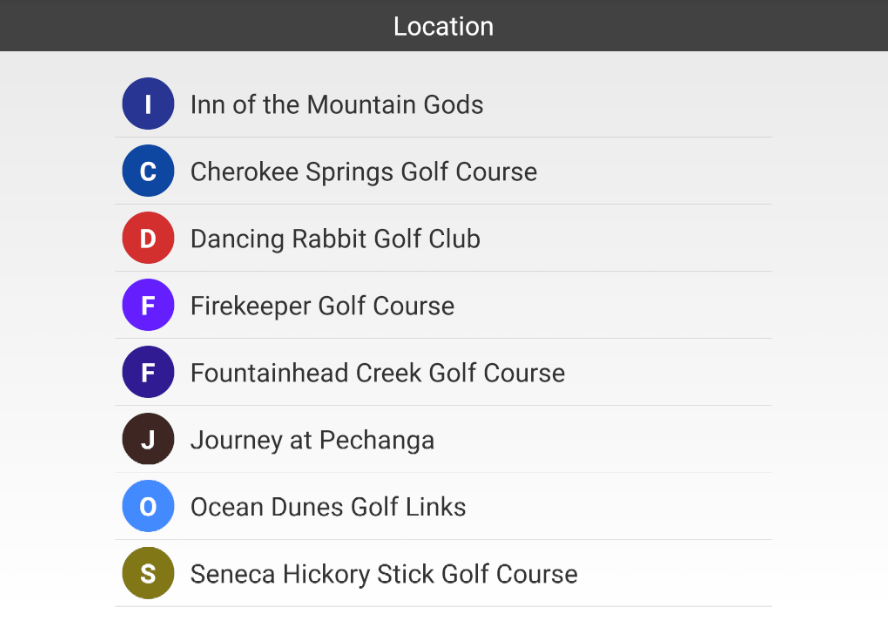
Task: Tap the dark indigo "F" Fountainhead icon
Action: (148, 372)
